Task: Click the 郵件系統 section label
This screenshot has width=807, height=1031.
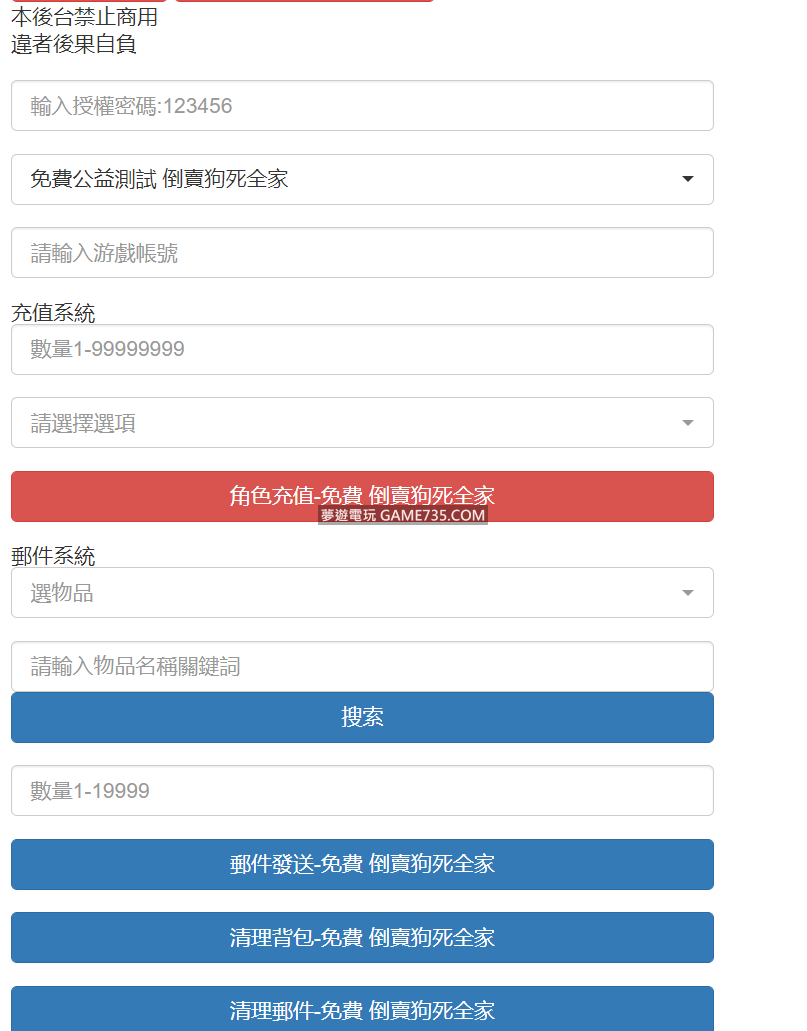Action: [53, 556]
